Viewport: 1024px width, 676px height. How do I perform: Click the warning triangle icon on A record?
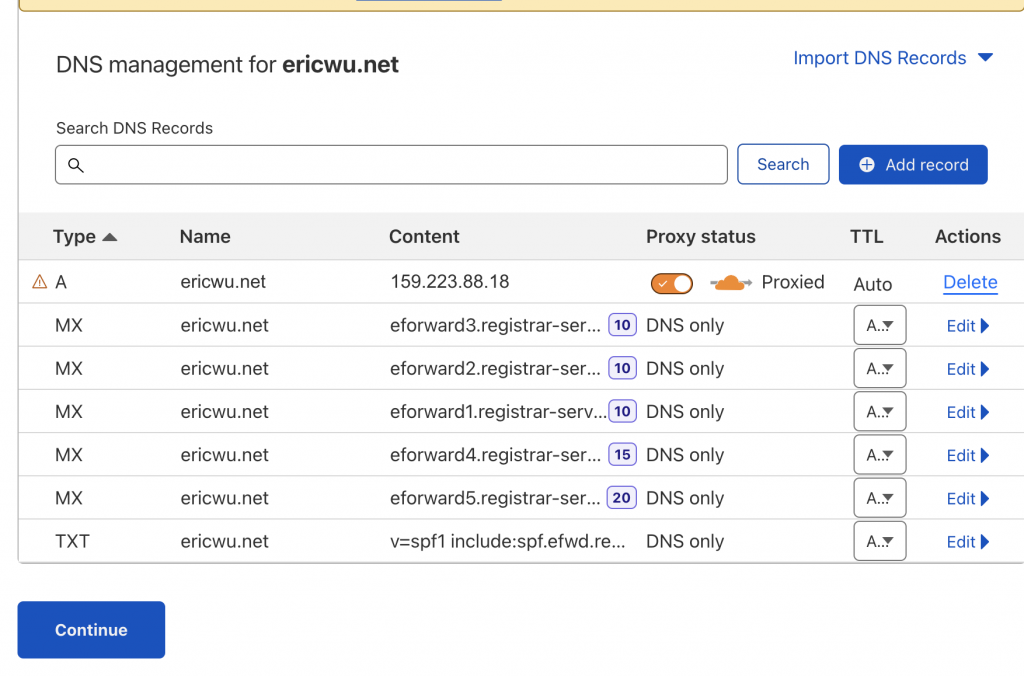40,282
